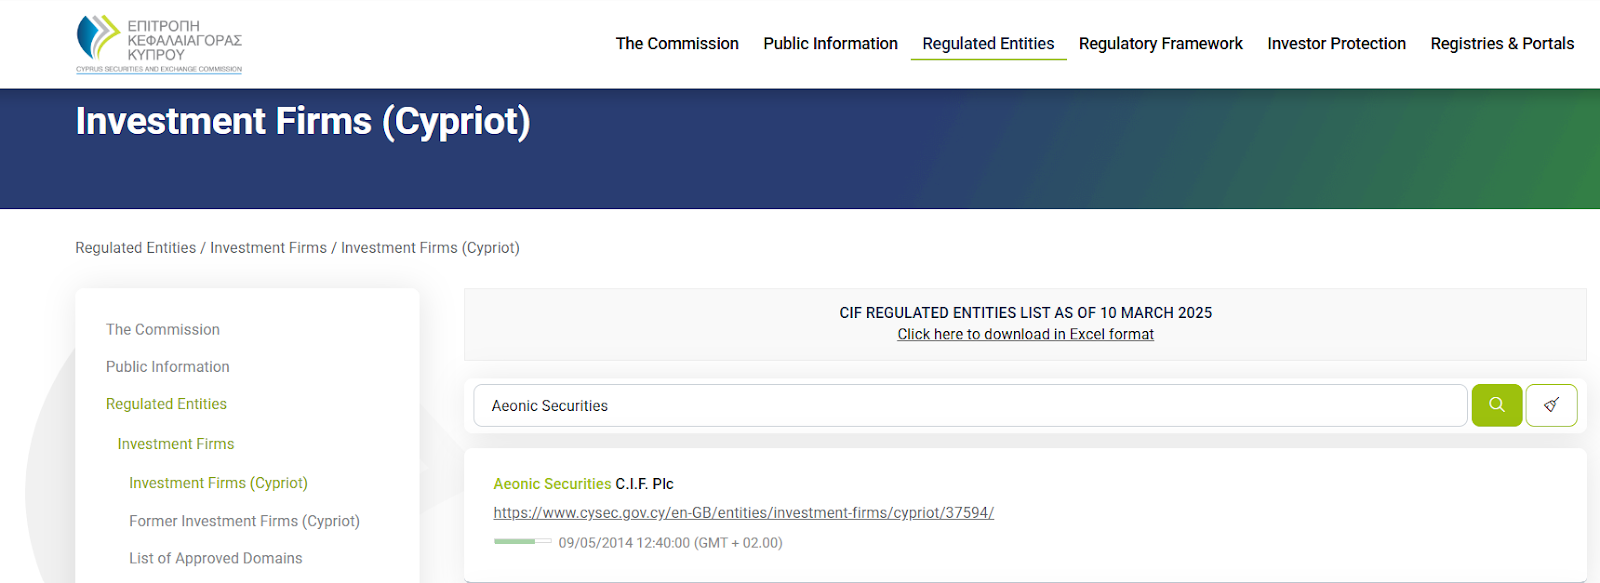Open the Aeonic Securities C.I.F. Plc result
The width and height of the screenshot is (1600, 583).
[x=583, y=484]
